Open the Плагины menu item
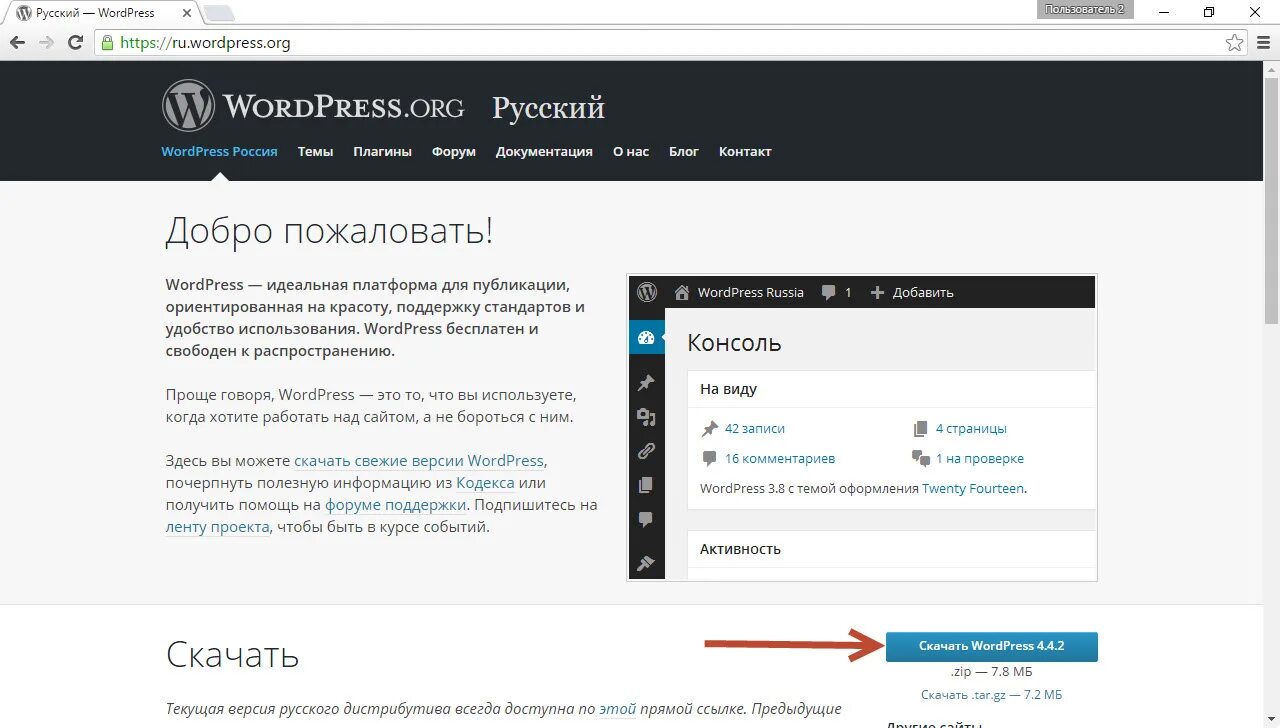Image resolution: width=1280 pixels, height=728 pixels. 382,152
